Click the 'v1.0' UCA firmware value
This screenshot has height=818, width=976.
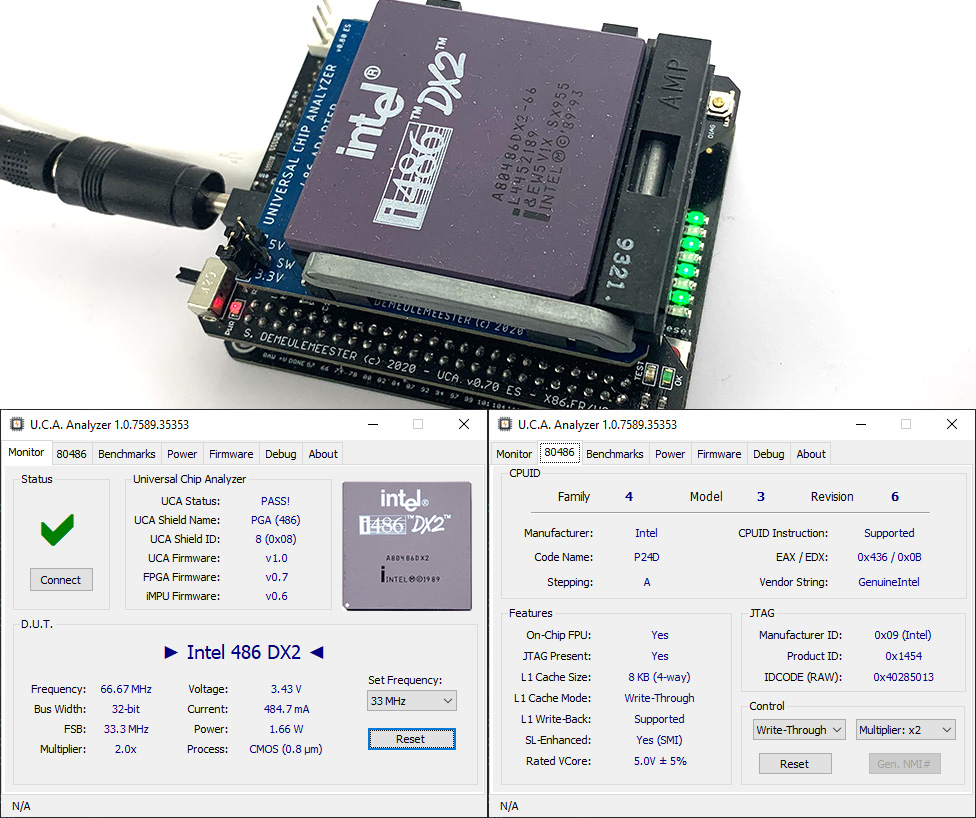(276, 558)
